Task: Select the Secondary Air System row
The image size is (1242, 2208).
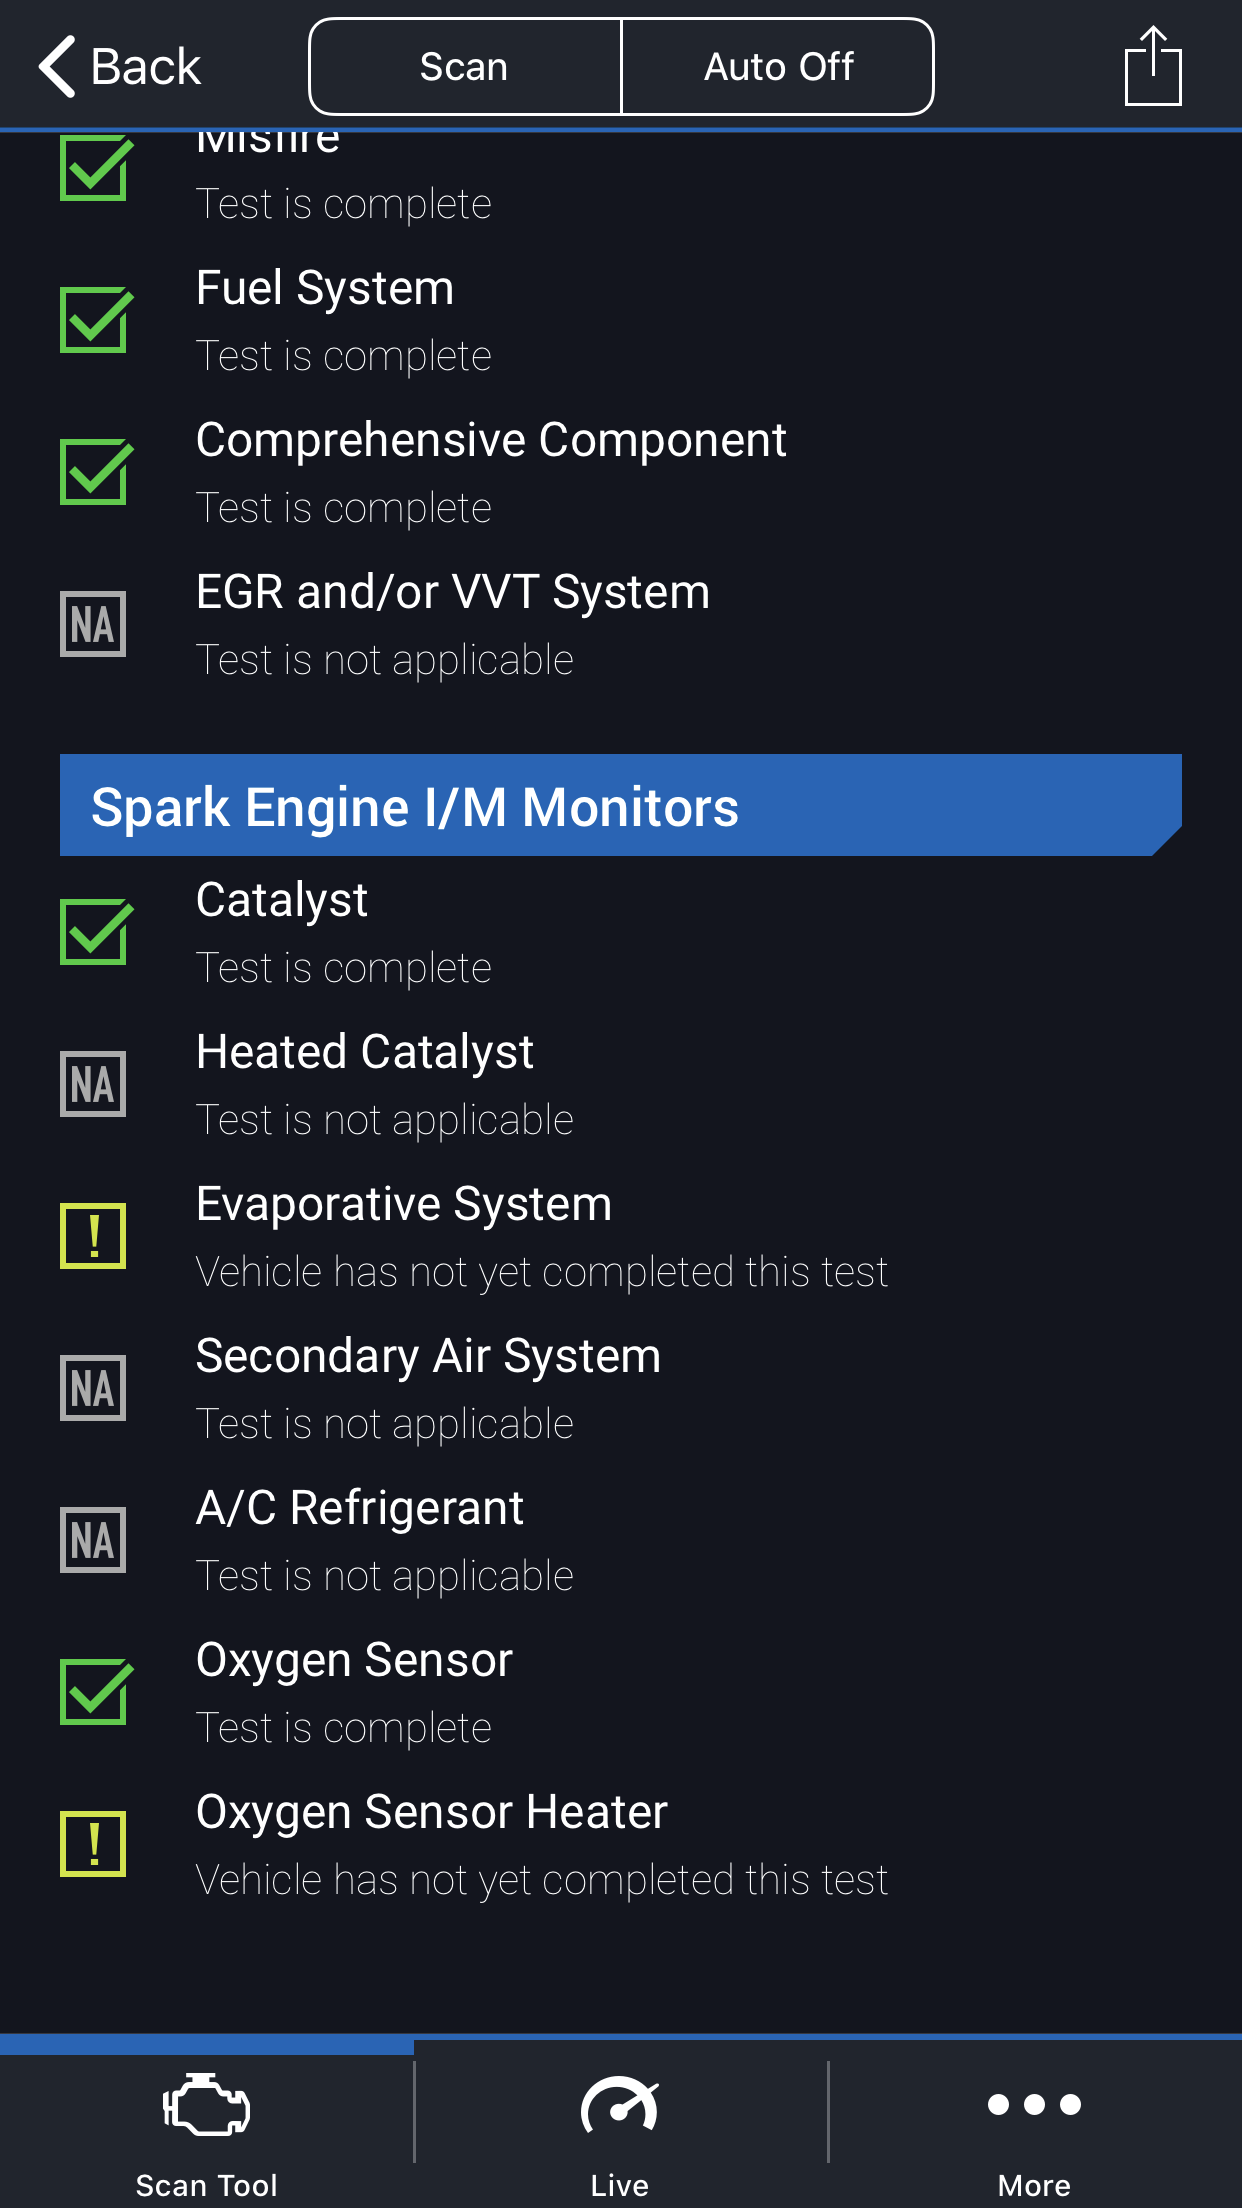Action: [x=621, y=1388]
